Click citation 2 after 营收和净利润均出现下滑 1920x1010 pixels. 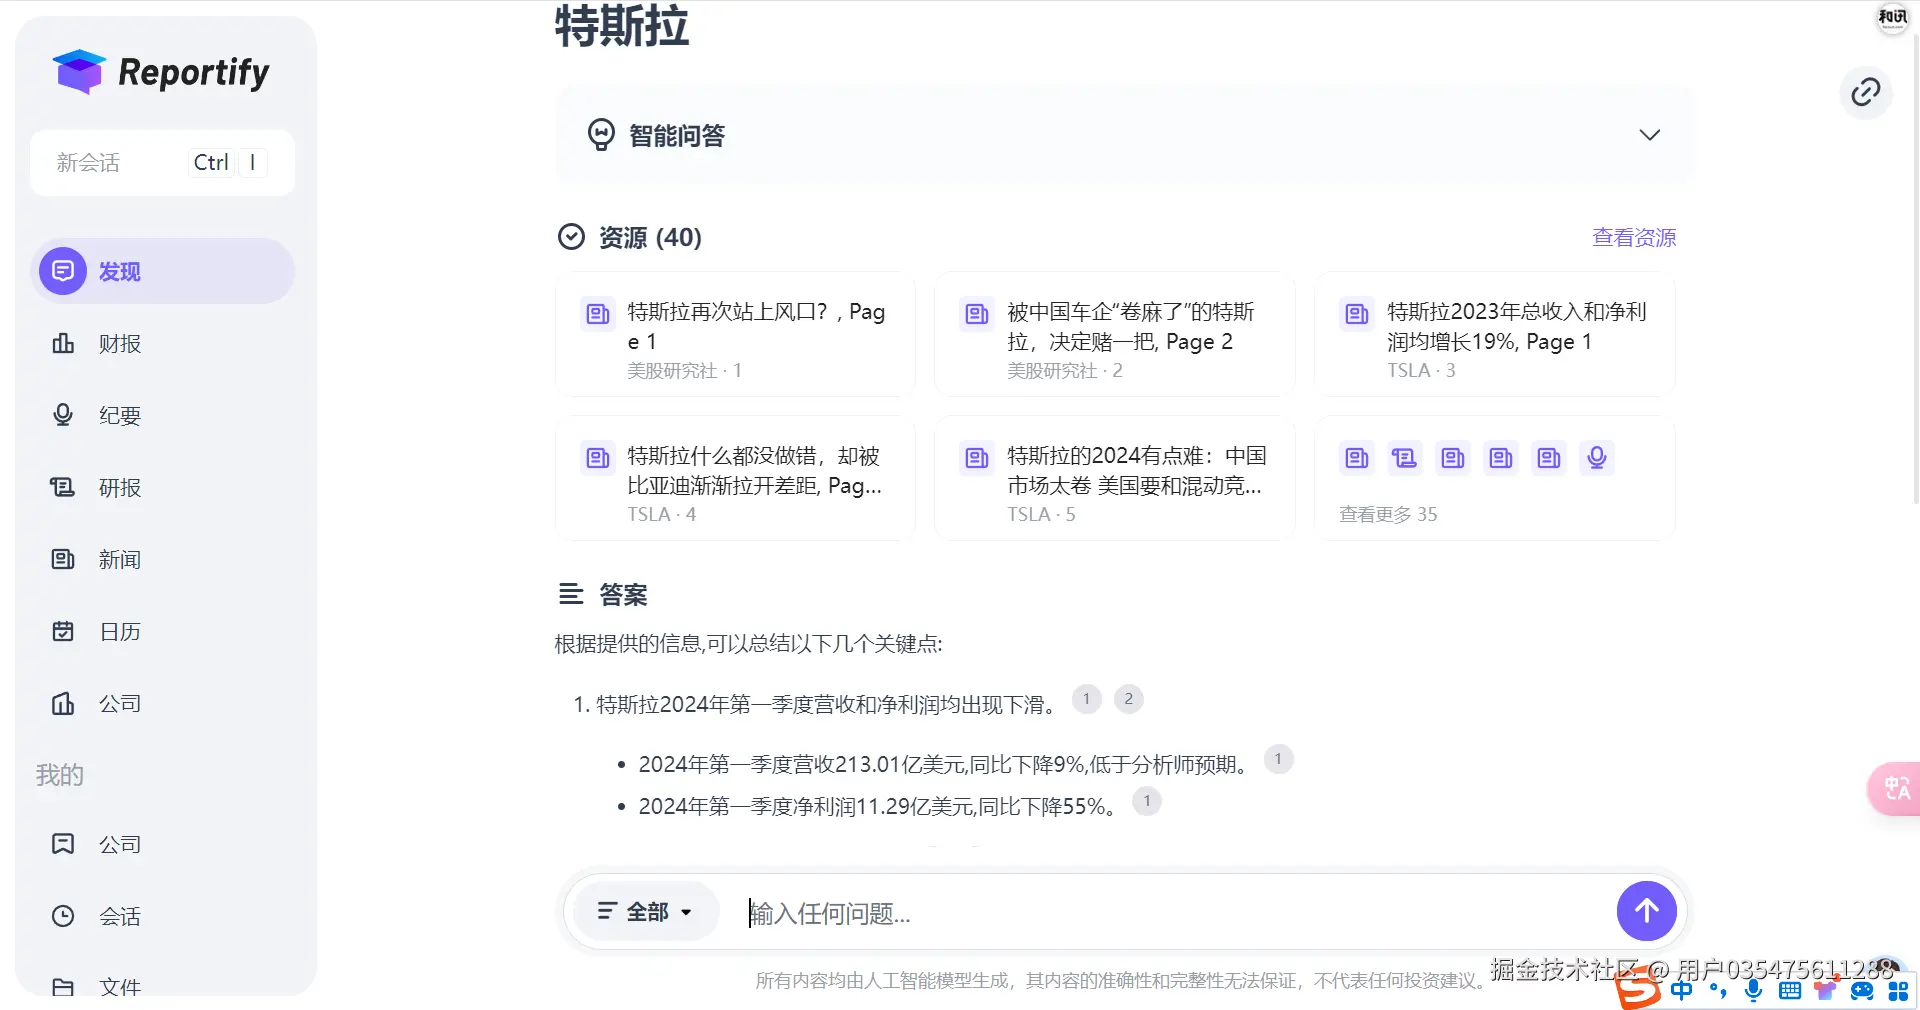[1128, 699]
